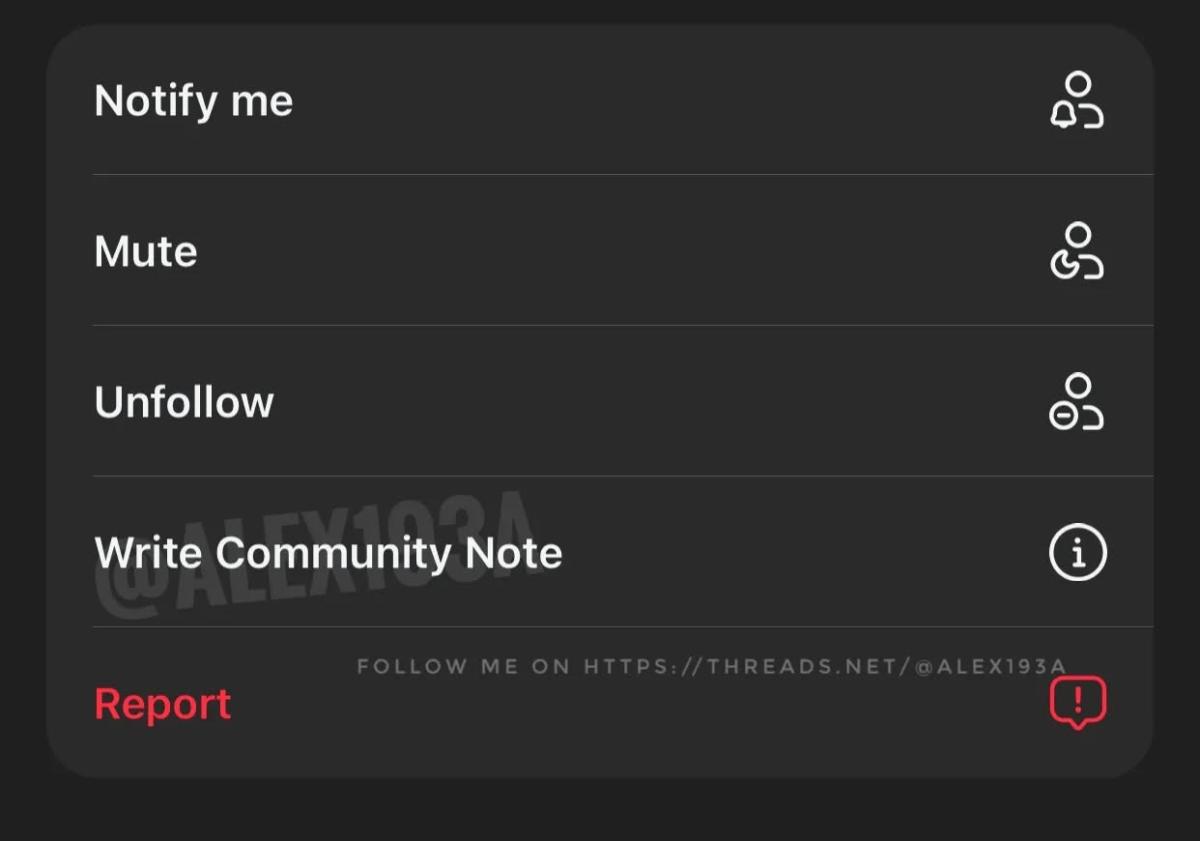1200x841 pixels.
Task: Tap the "Unfollow" text label
Action: click(x=184, y=402)
